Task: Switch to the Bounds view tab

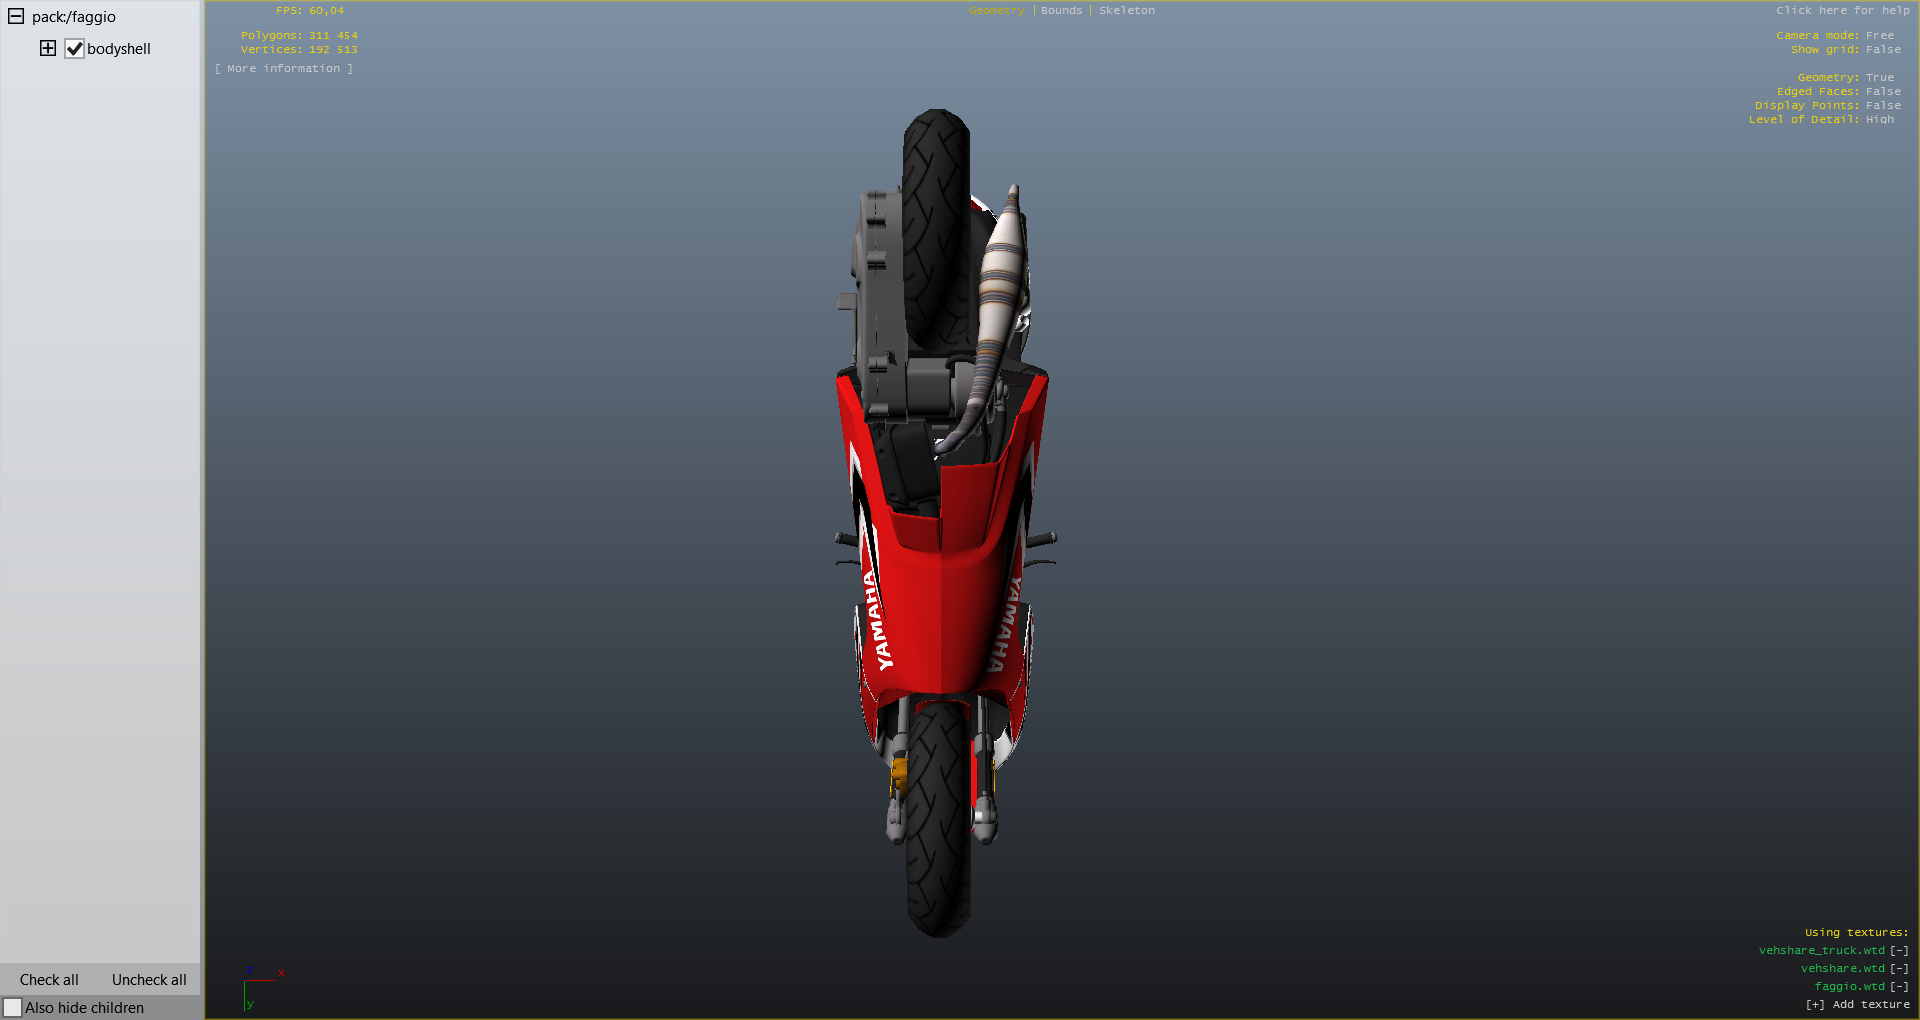Action: [1061, 11]
